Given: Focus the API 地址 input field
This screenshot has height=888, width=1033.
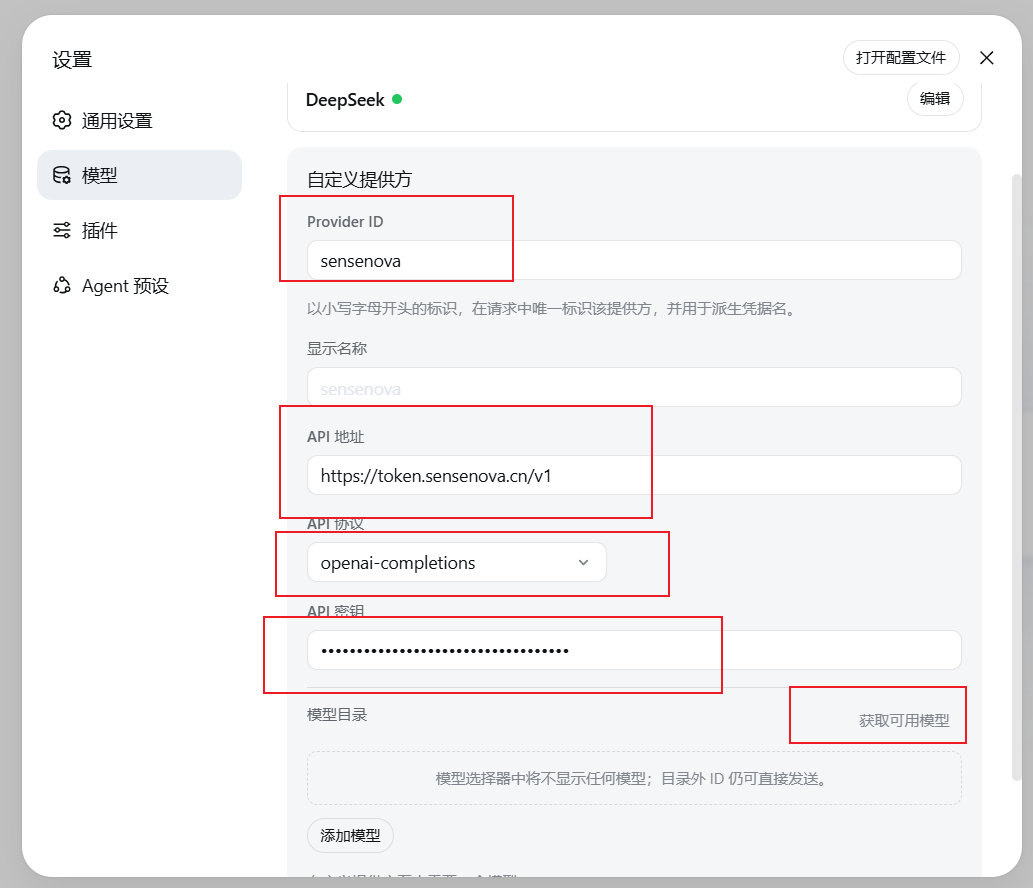Looking at the screenshot, I should (x=634, y=475).
